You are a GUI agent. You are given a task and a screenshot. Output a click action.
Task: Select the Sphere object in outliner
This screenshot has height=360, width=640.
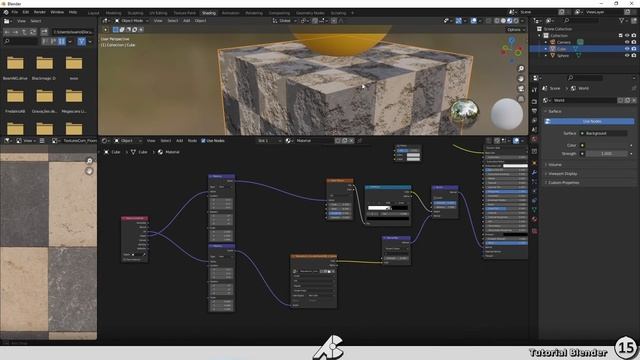pos(563,56)
